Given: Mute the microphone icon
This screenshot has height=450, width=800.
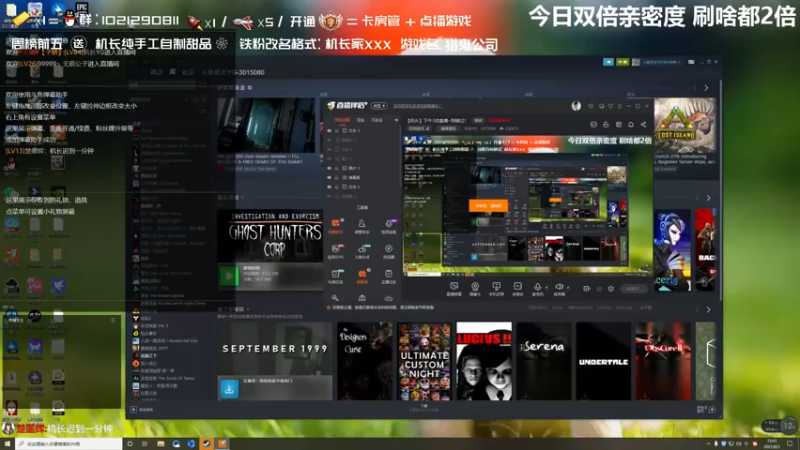Looking at the screenshot, I should point(537,288).
